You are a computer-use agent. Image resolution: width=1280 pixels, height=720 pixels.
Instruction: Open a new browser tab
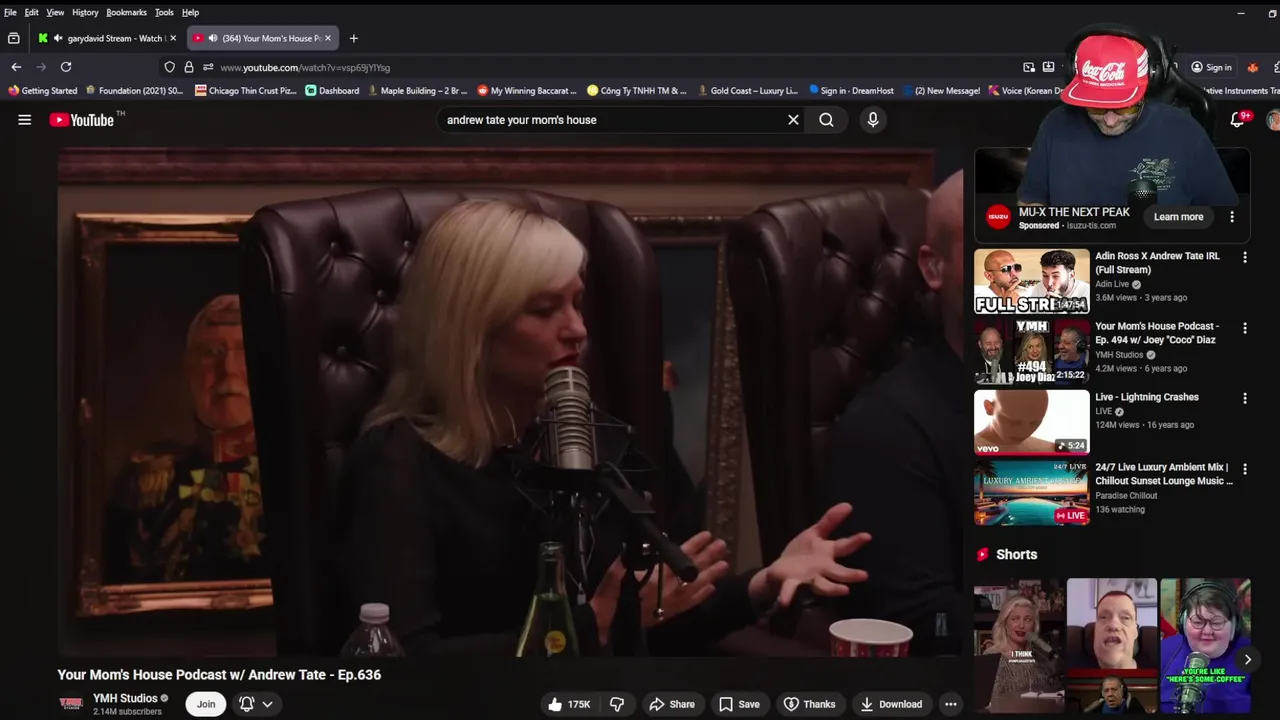[353, 38]
